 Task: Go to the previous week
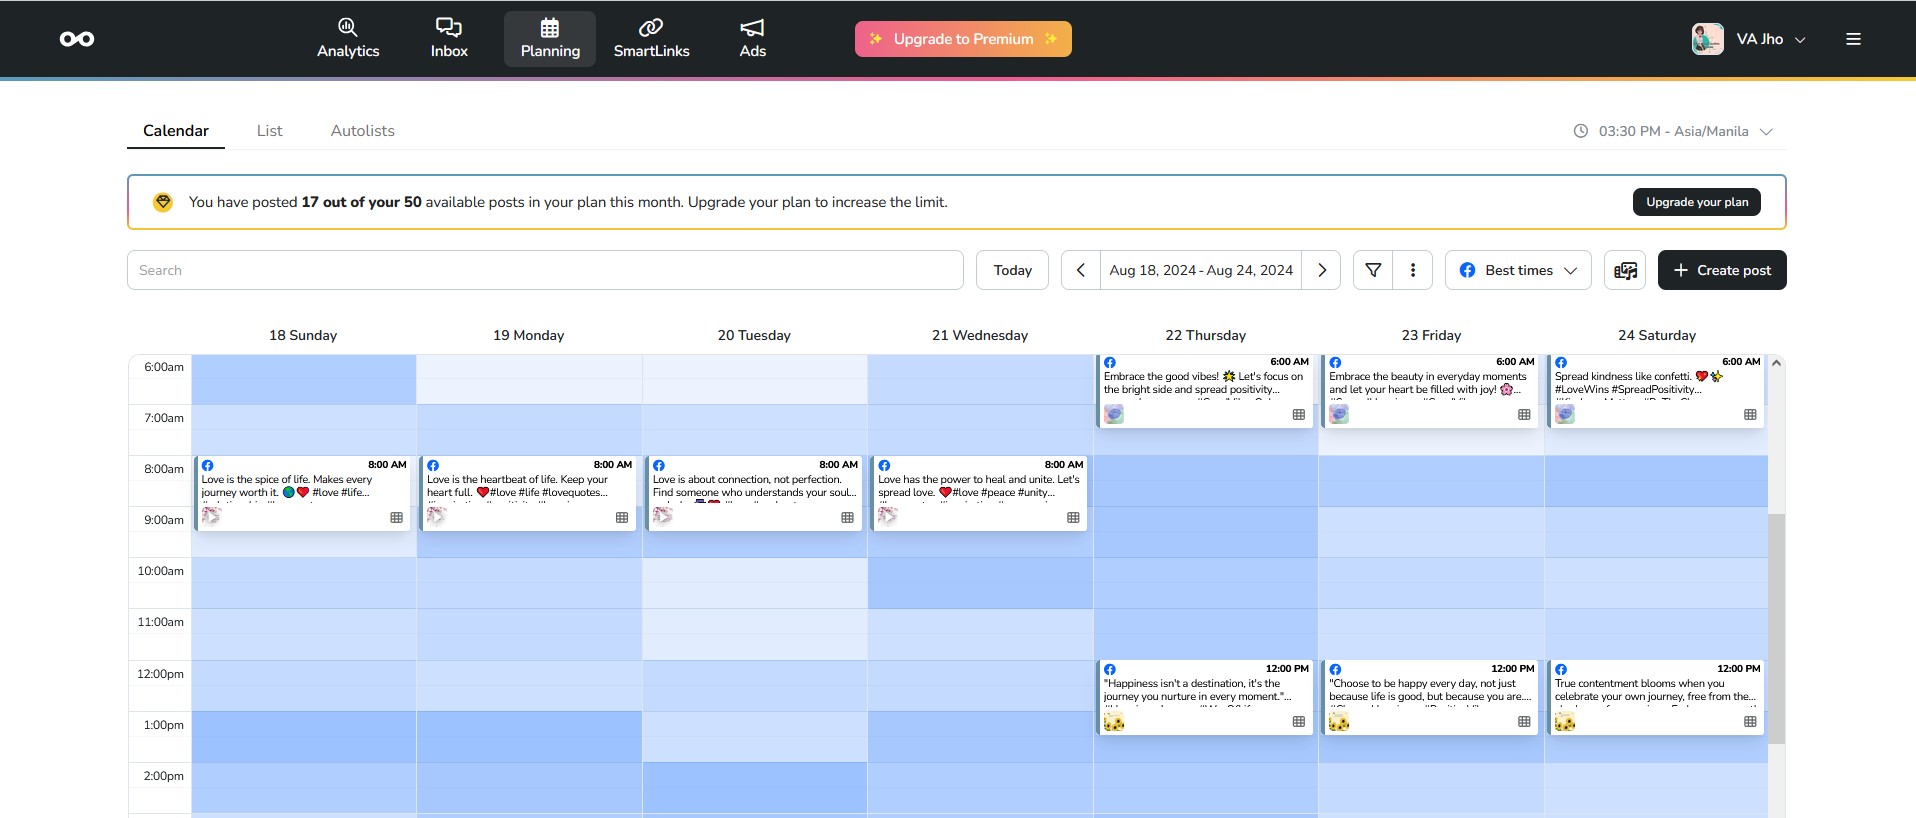[1081, 270]
